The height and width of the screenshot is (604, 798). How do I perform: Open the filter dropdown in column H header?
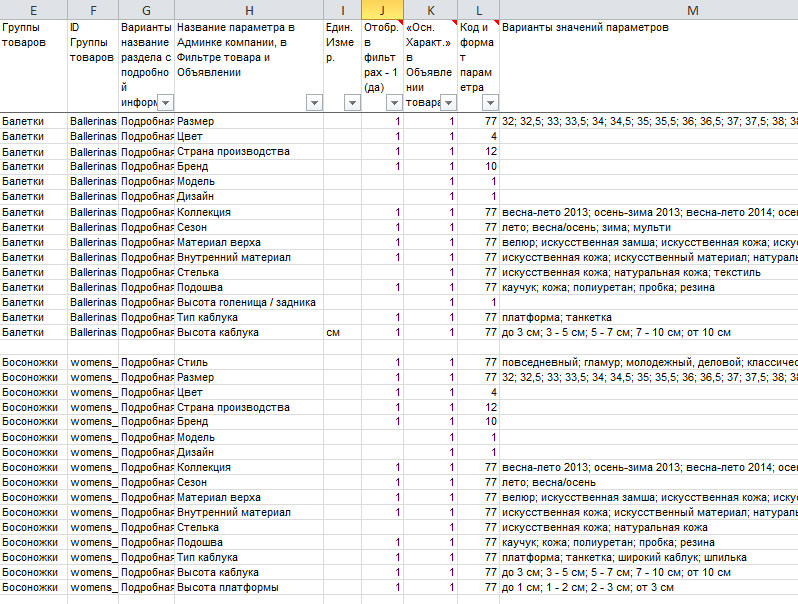tap(314, 103)
